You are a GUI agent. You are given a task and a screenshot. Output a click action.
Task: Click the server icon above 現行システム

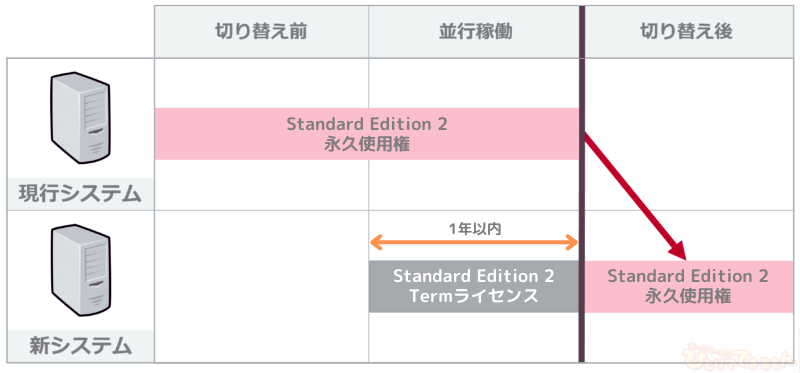[81, 118]
